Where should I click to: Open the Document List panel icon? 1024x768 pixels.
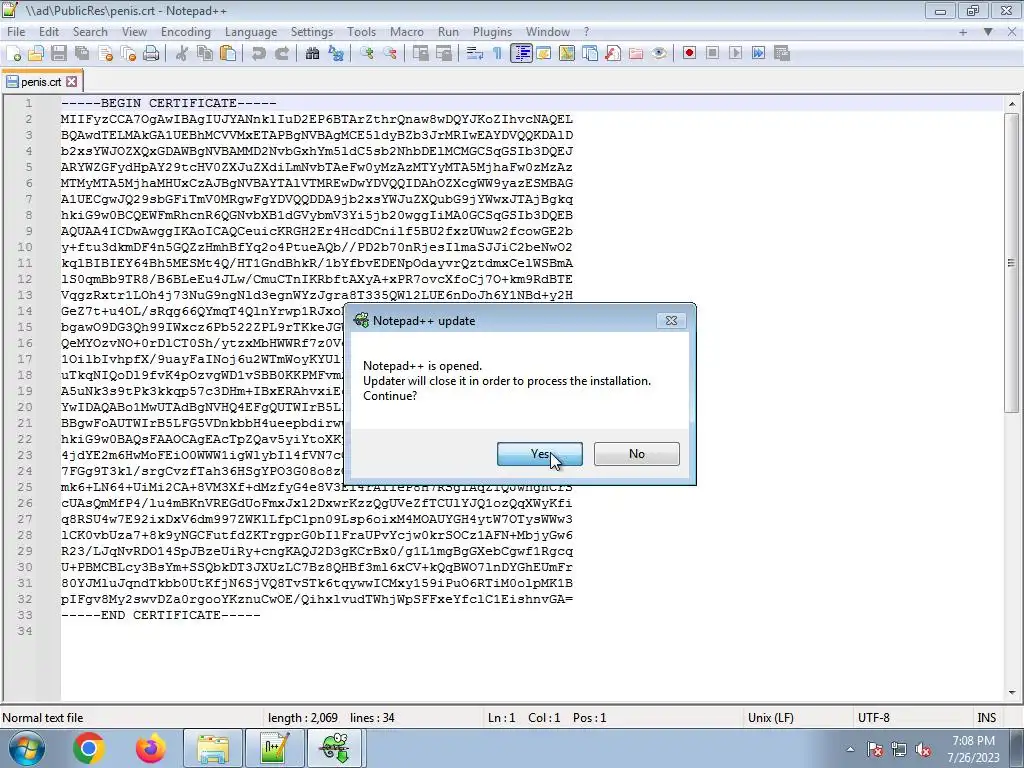(x=590, y=54)
